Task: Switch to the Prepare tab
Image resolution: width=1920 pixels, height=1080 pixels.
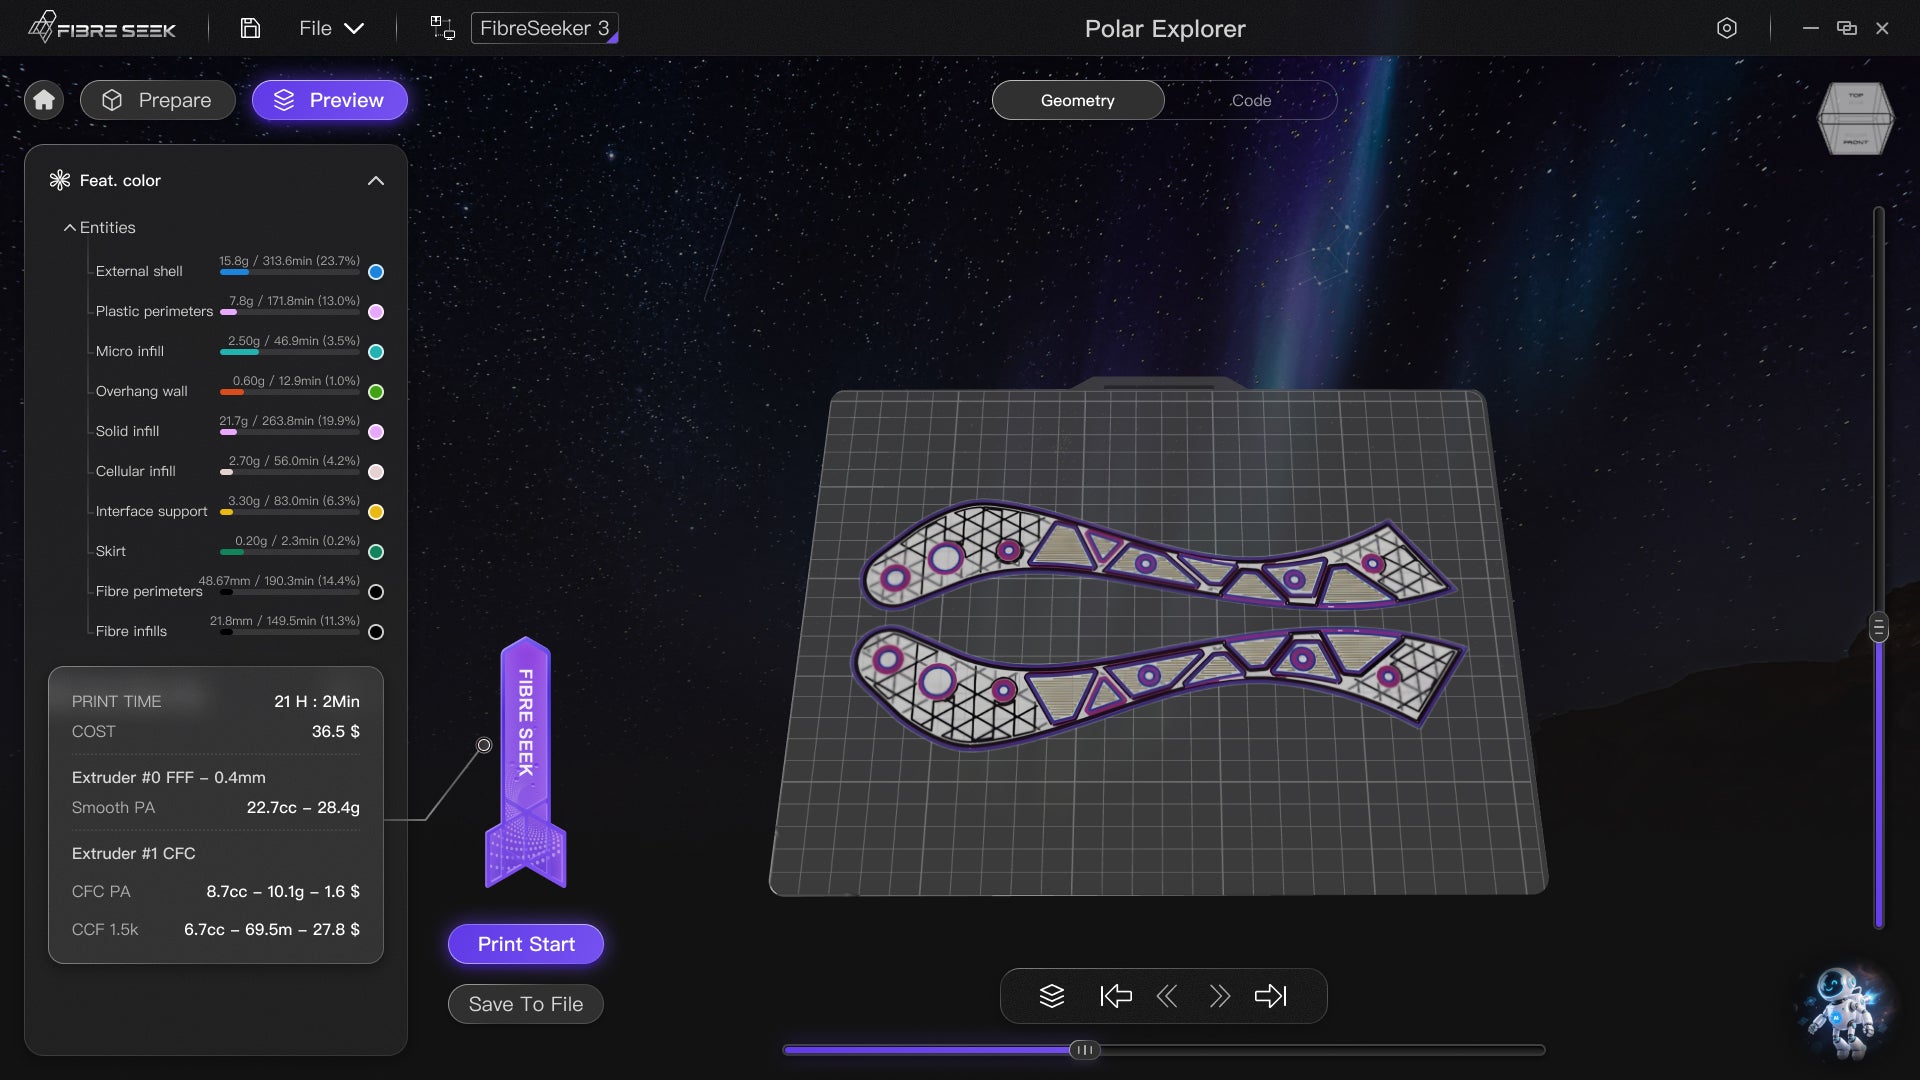Action: tap(158, 100)
